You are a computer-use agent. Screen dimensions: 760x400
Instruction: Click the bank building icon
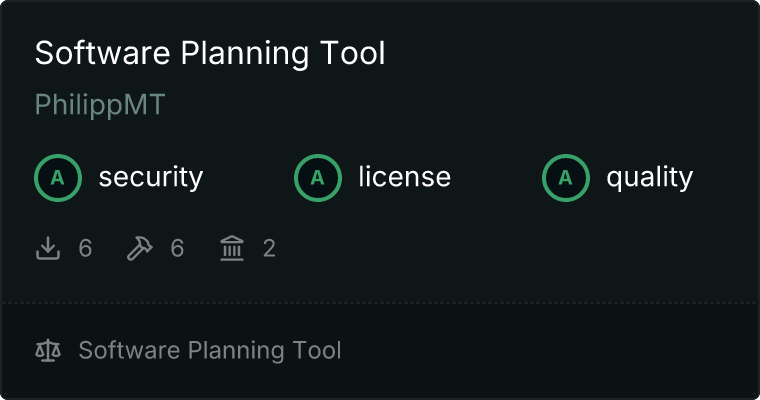pyautogui.click(x=232, y=248)
